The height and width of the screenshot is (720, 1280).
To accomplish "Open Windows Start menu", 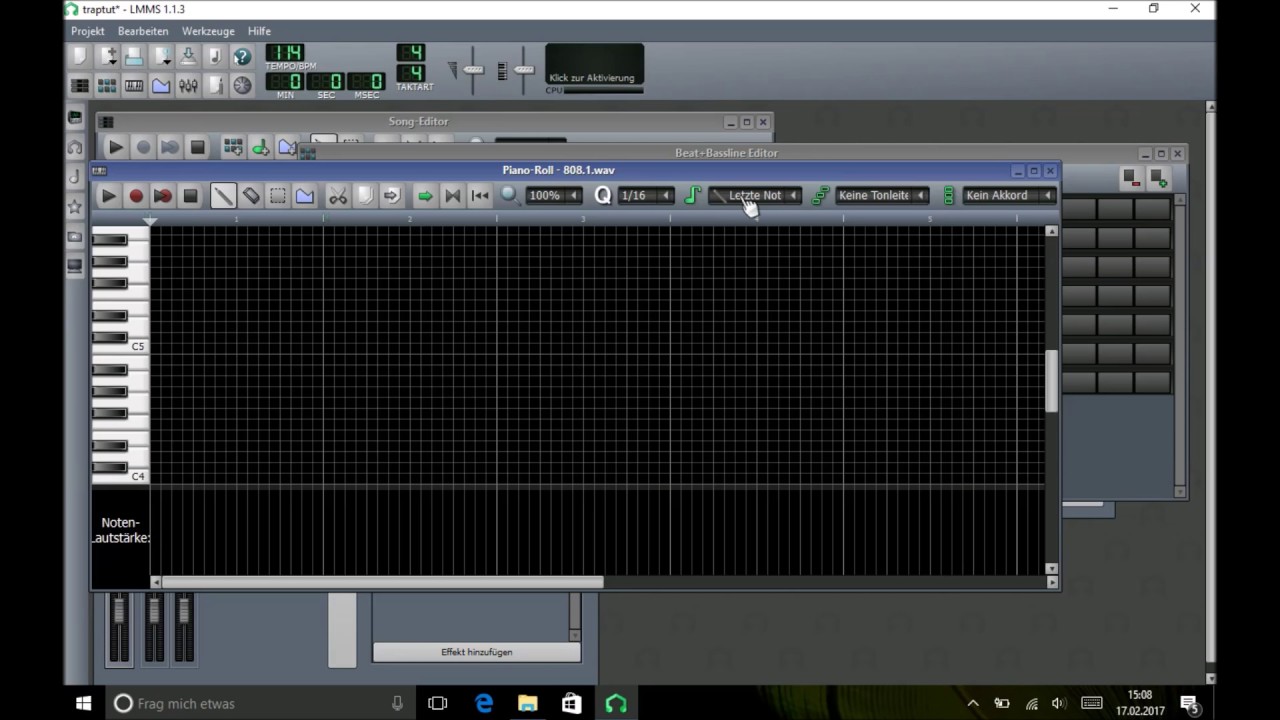I will coord(84,703).
